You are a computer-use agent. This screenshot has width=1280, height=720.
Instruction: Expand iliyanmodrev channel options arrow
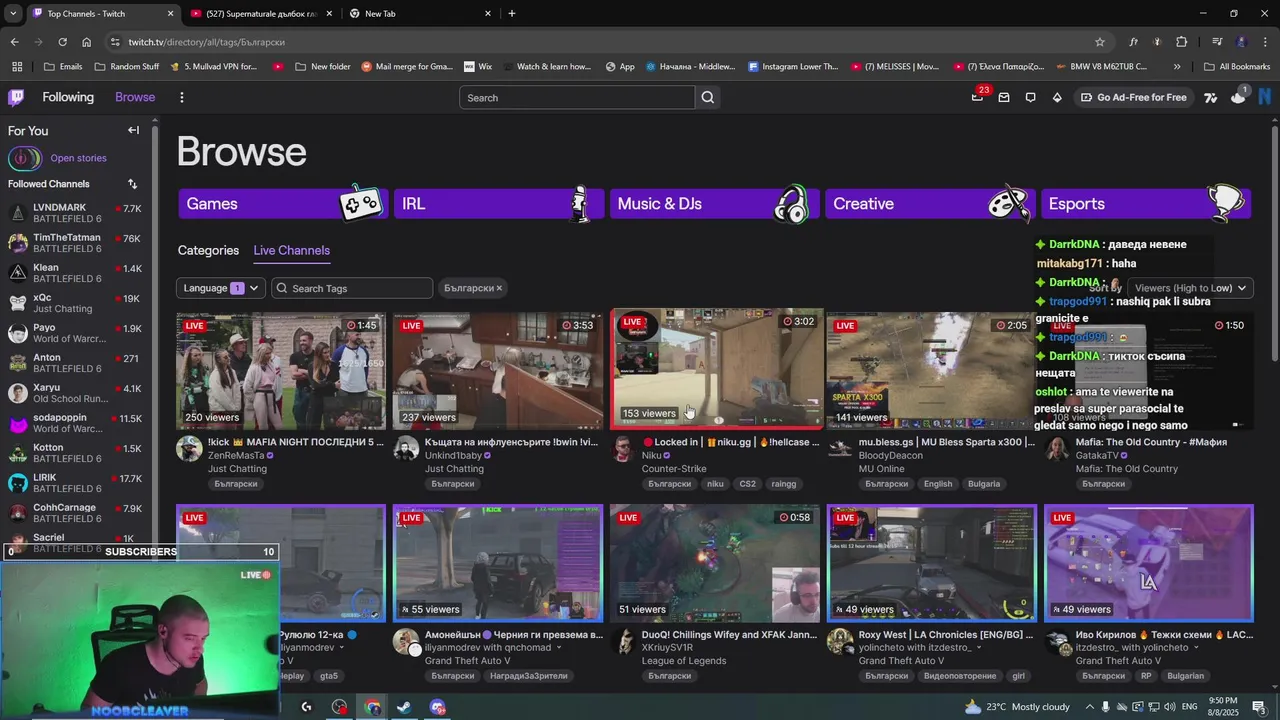pos(341,647)
